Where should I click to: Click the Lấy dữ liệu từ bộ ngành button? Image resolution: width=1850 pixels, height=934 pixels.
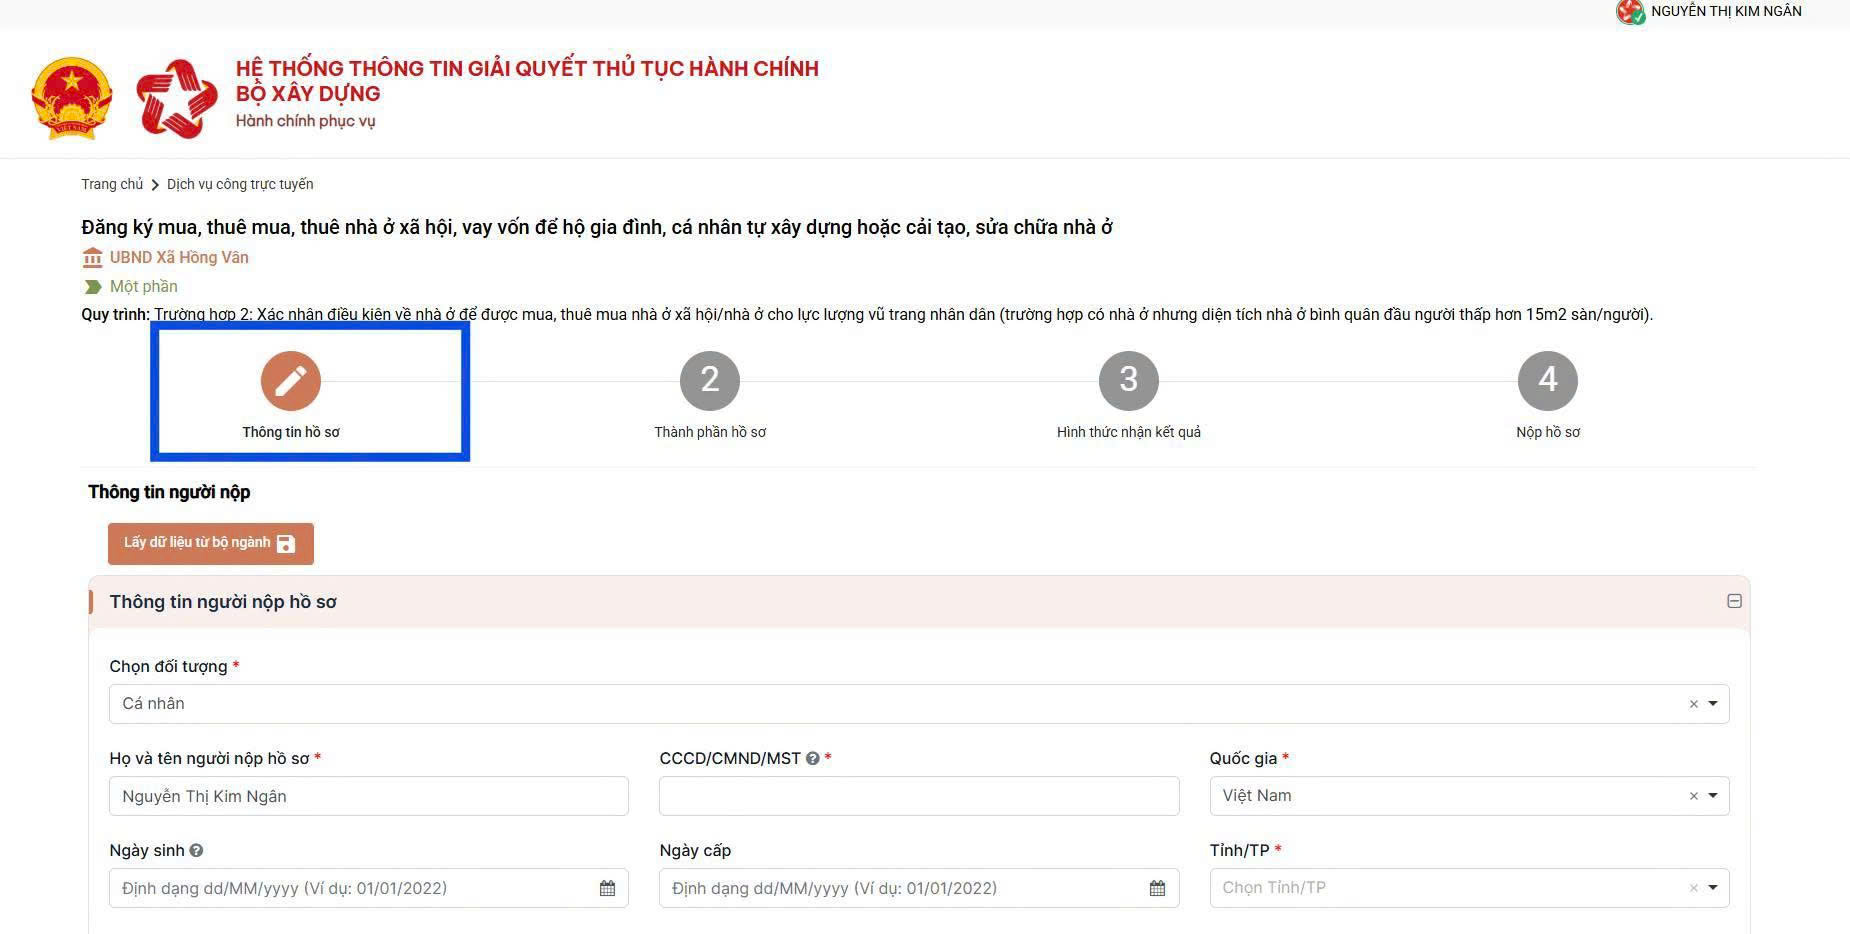coord(211,543)
